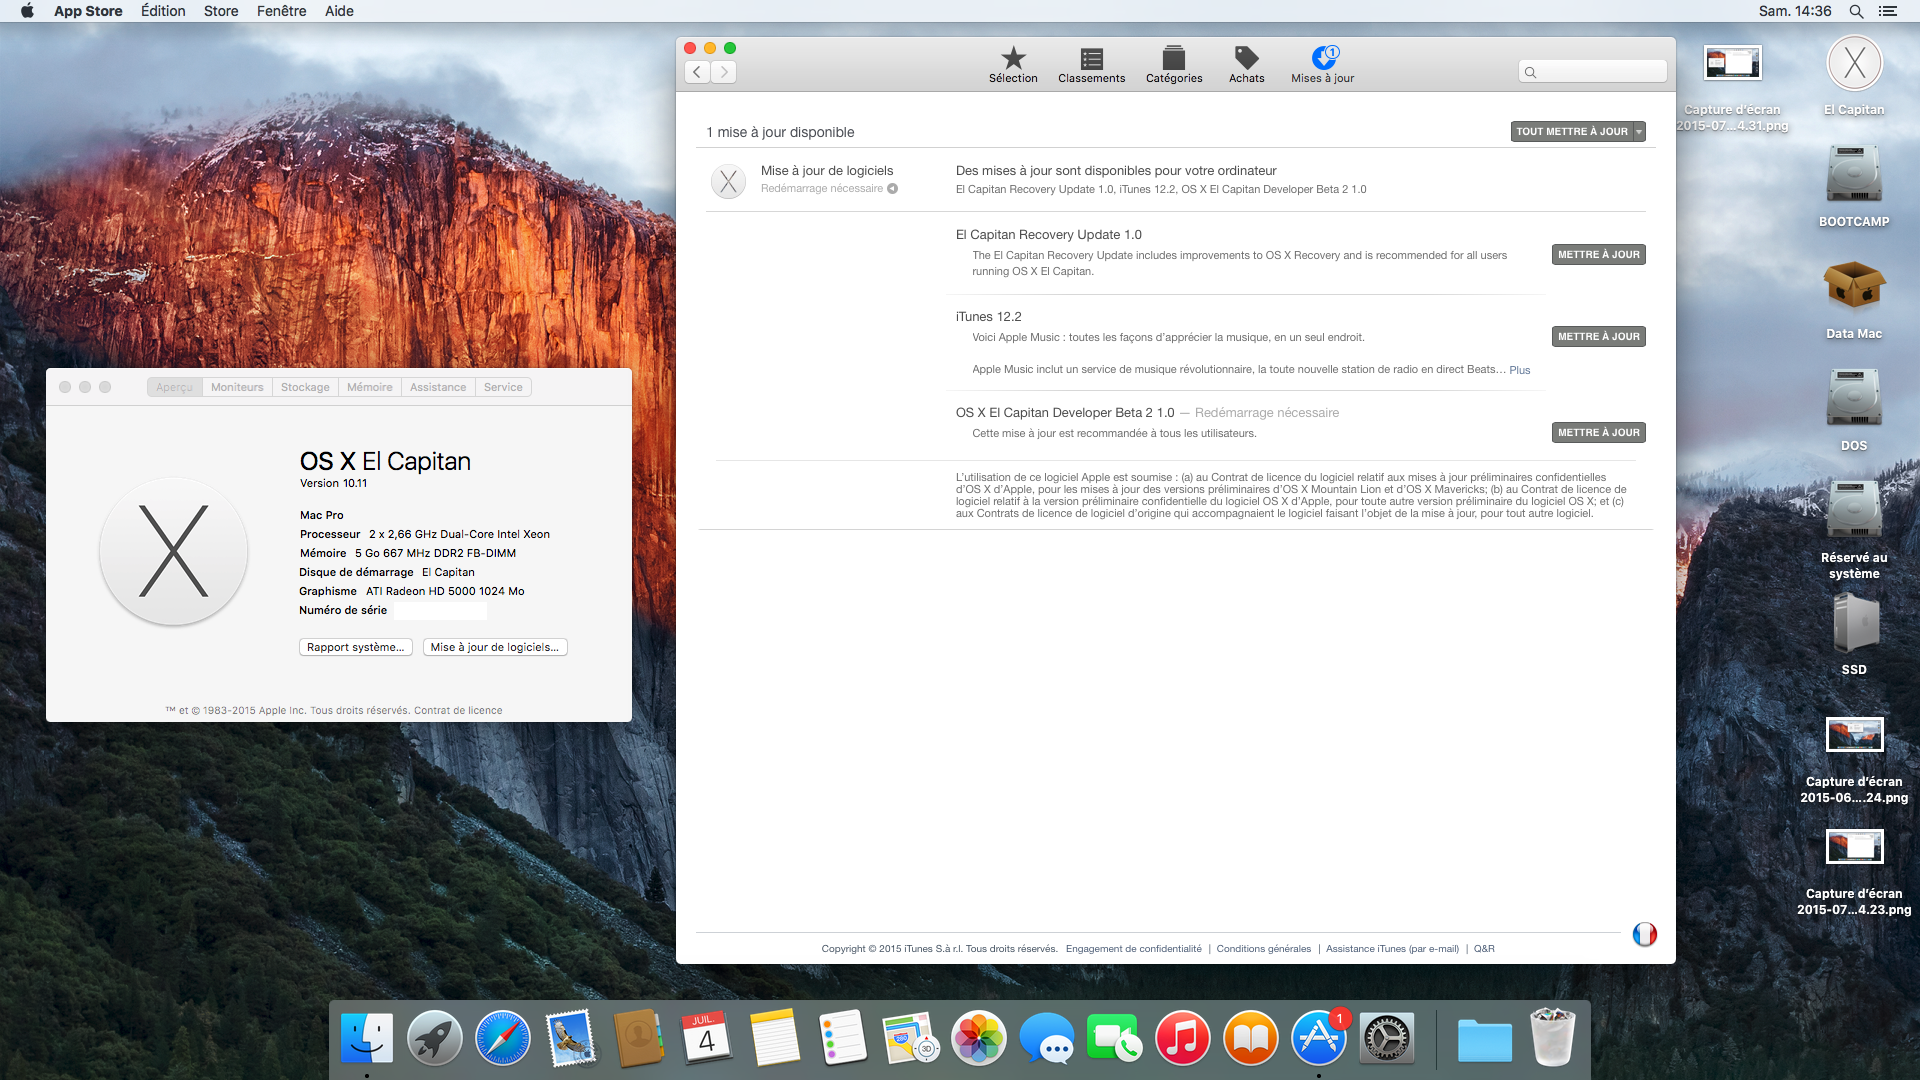The width and height of the screenshot is (1920, 1080).
Task: Open the Apple menu
Action: pos(27,11)
